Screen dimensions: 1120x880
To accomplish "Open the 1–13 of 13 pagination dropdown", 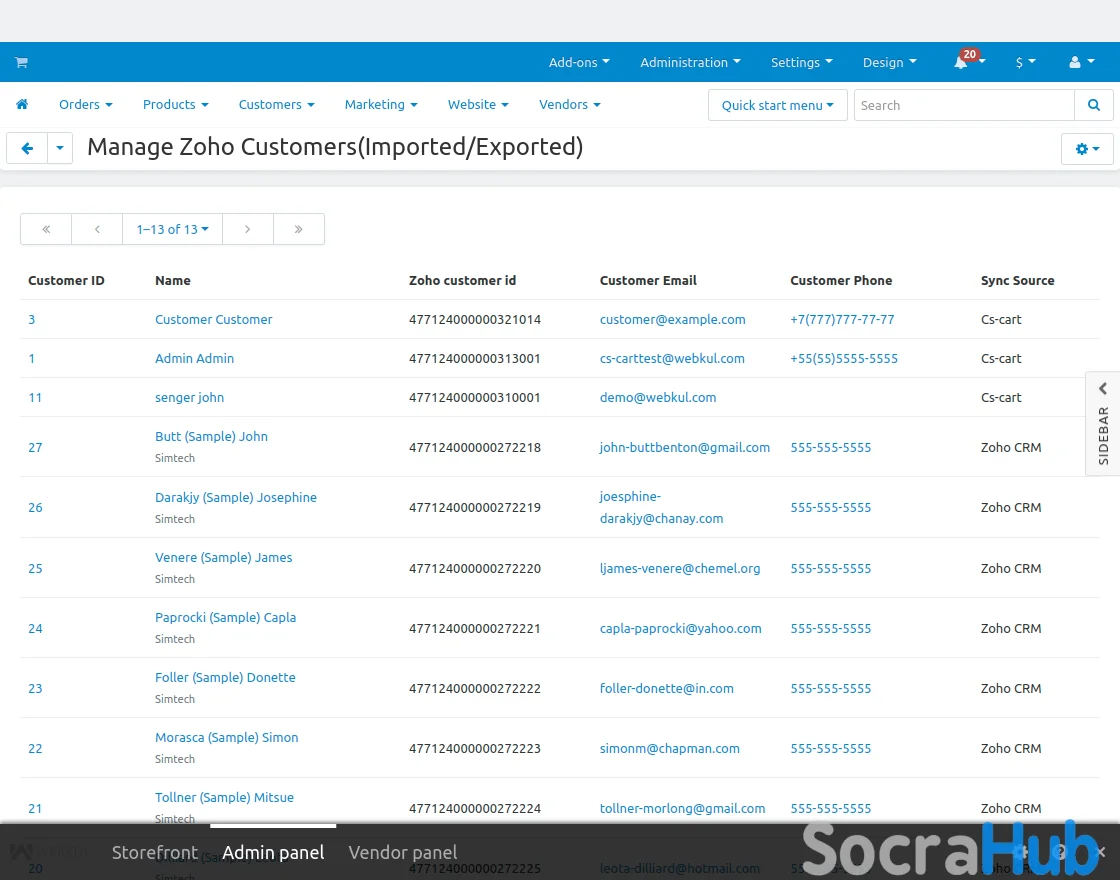I will click(172, 229).
